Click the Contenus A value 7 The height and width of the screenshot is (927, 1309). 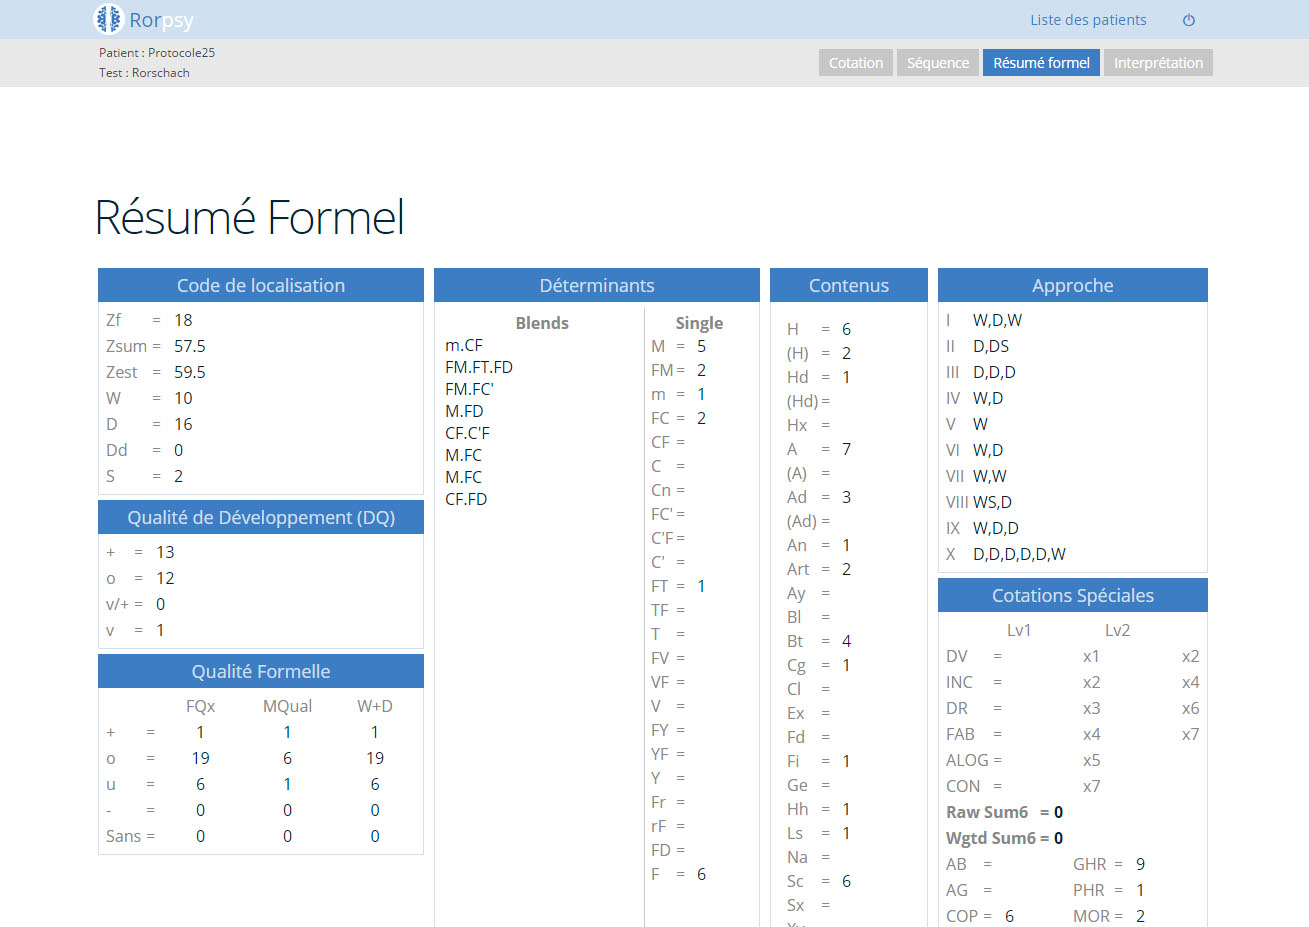point(846,449)
